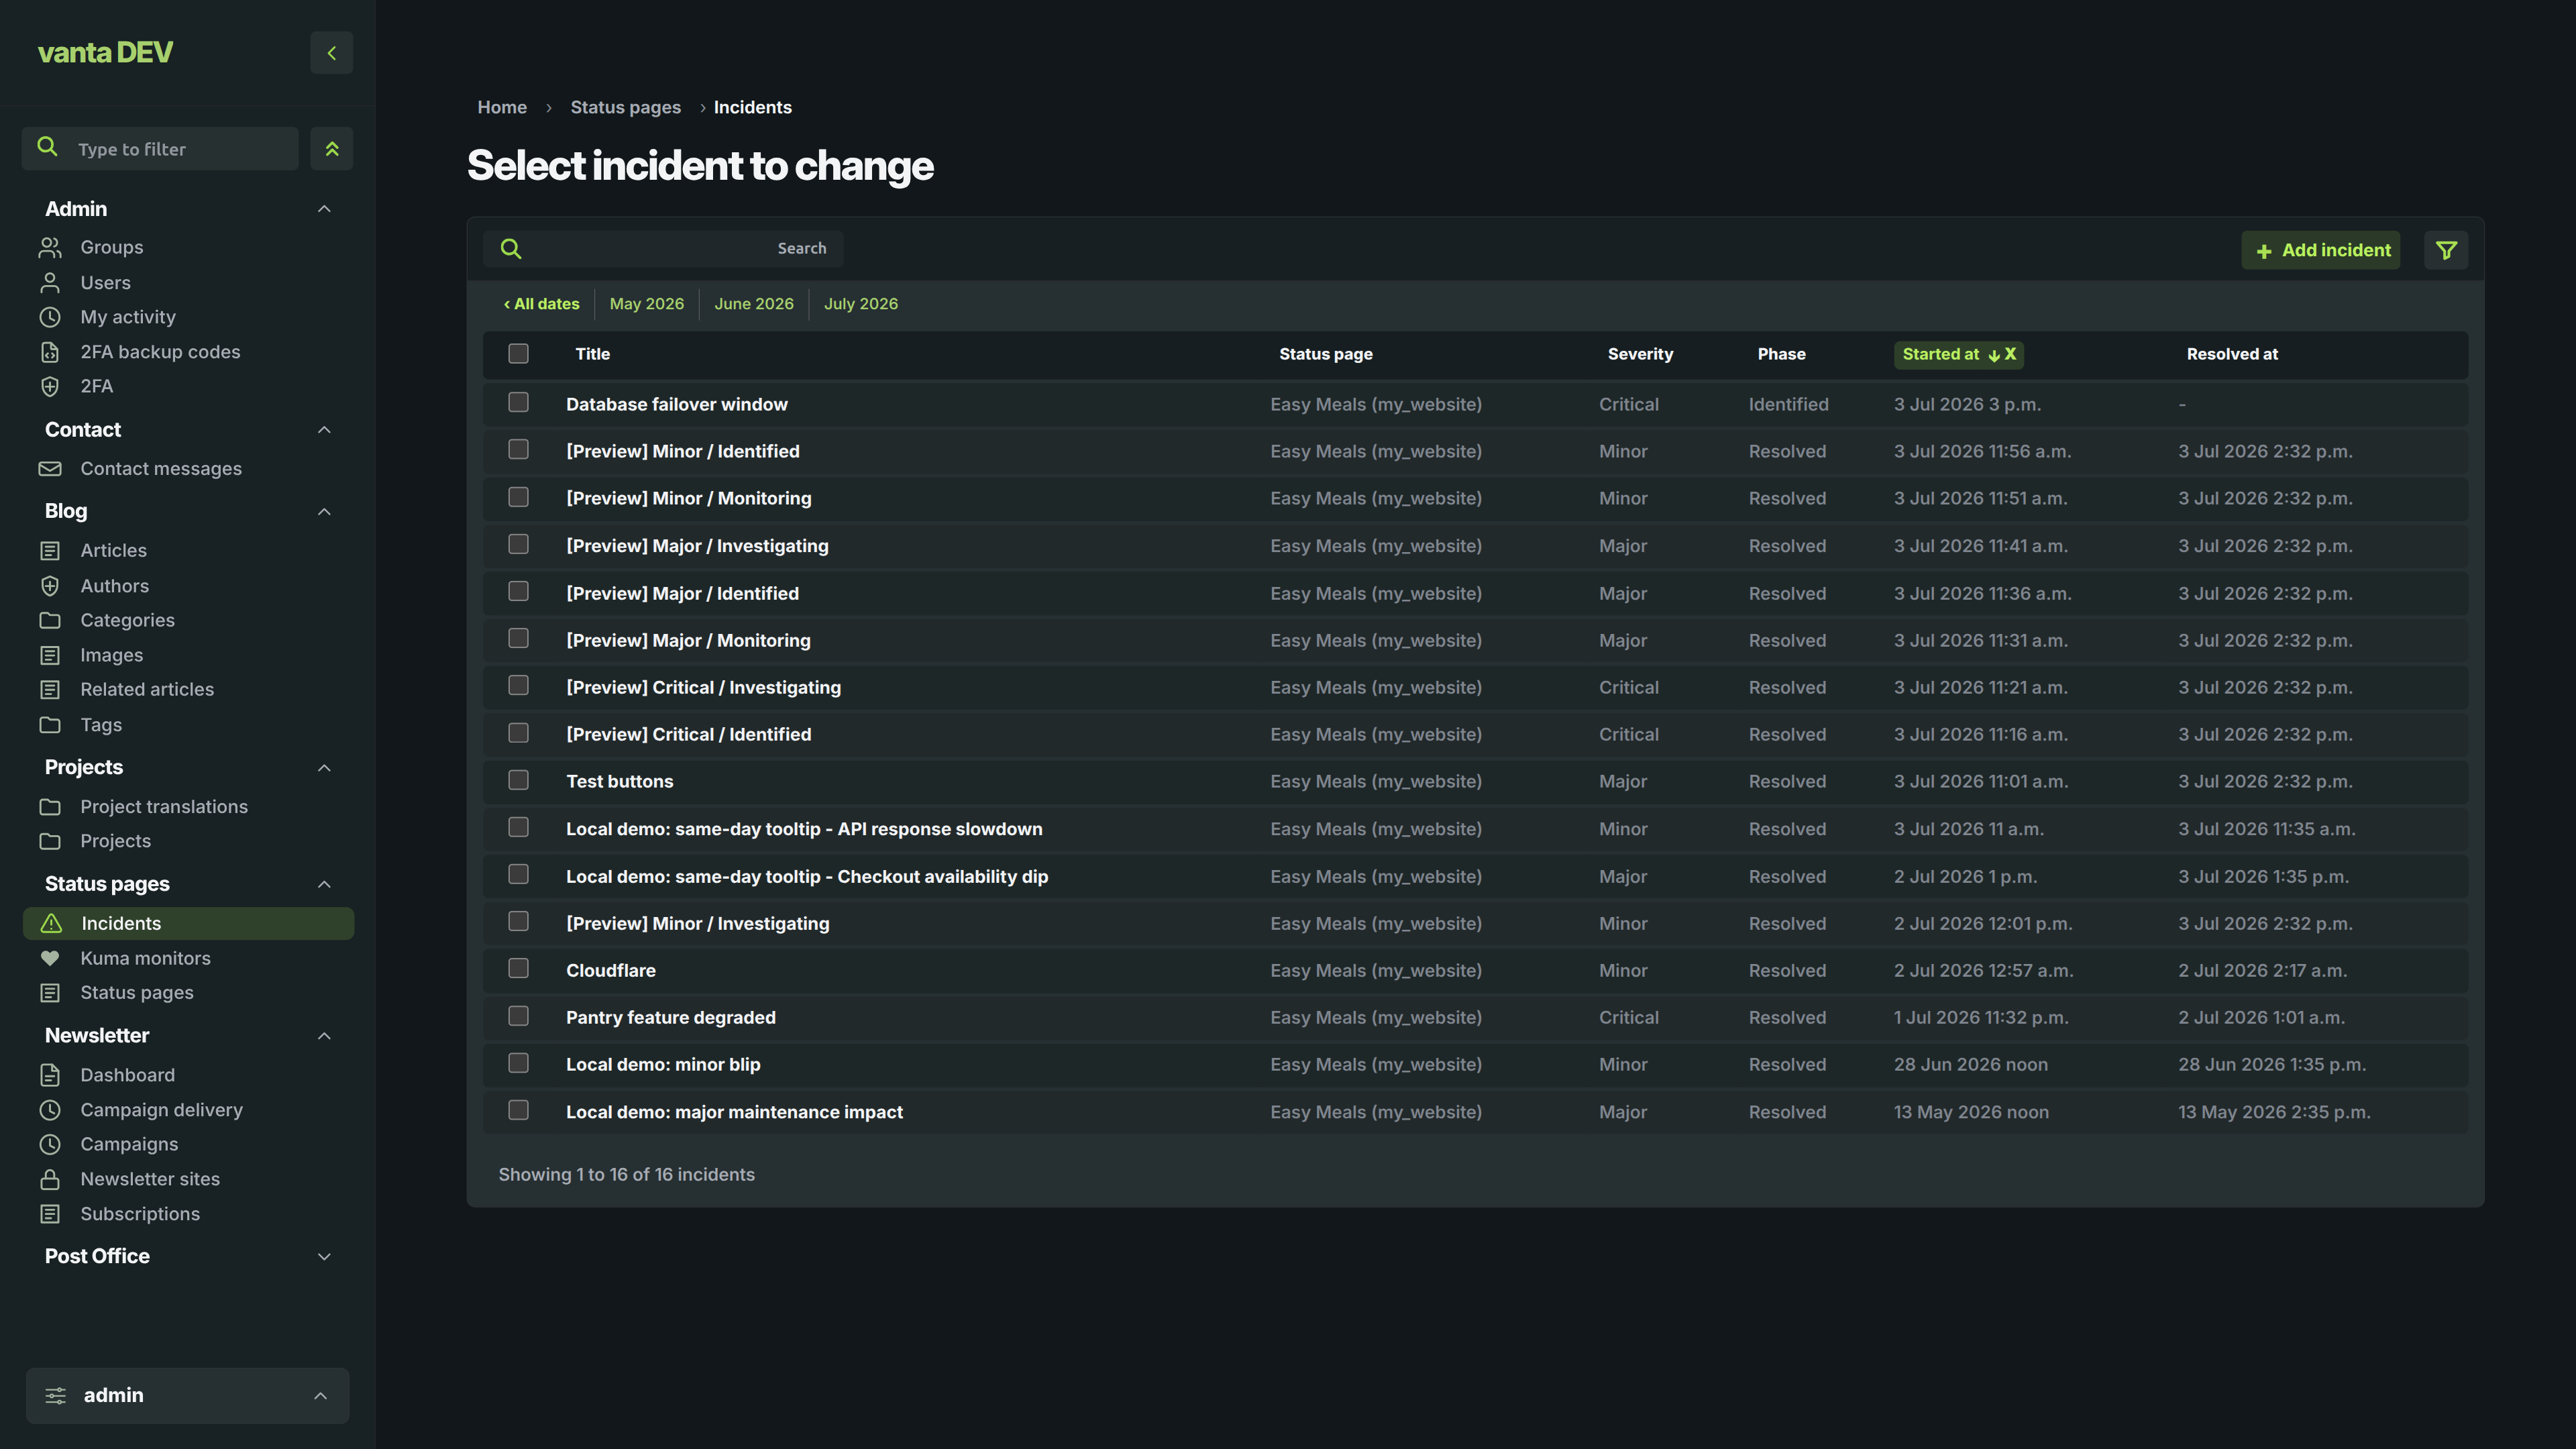Image resolution: width=2576 pixels, height=1449 pixels.
Task: Click the 2FA shield icon
Action: 50,386
